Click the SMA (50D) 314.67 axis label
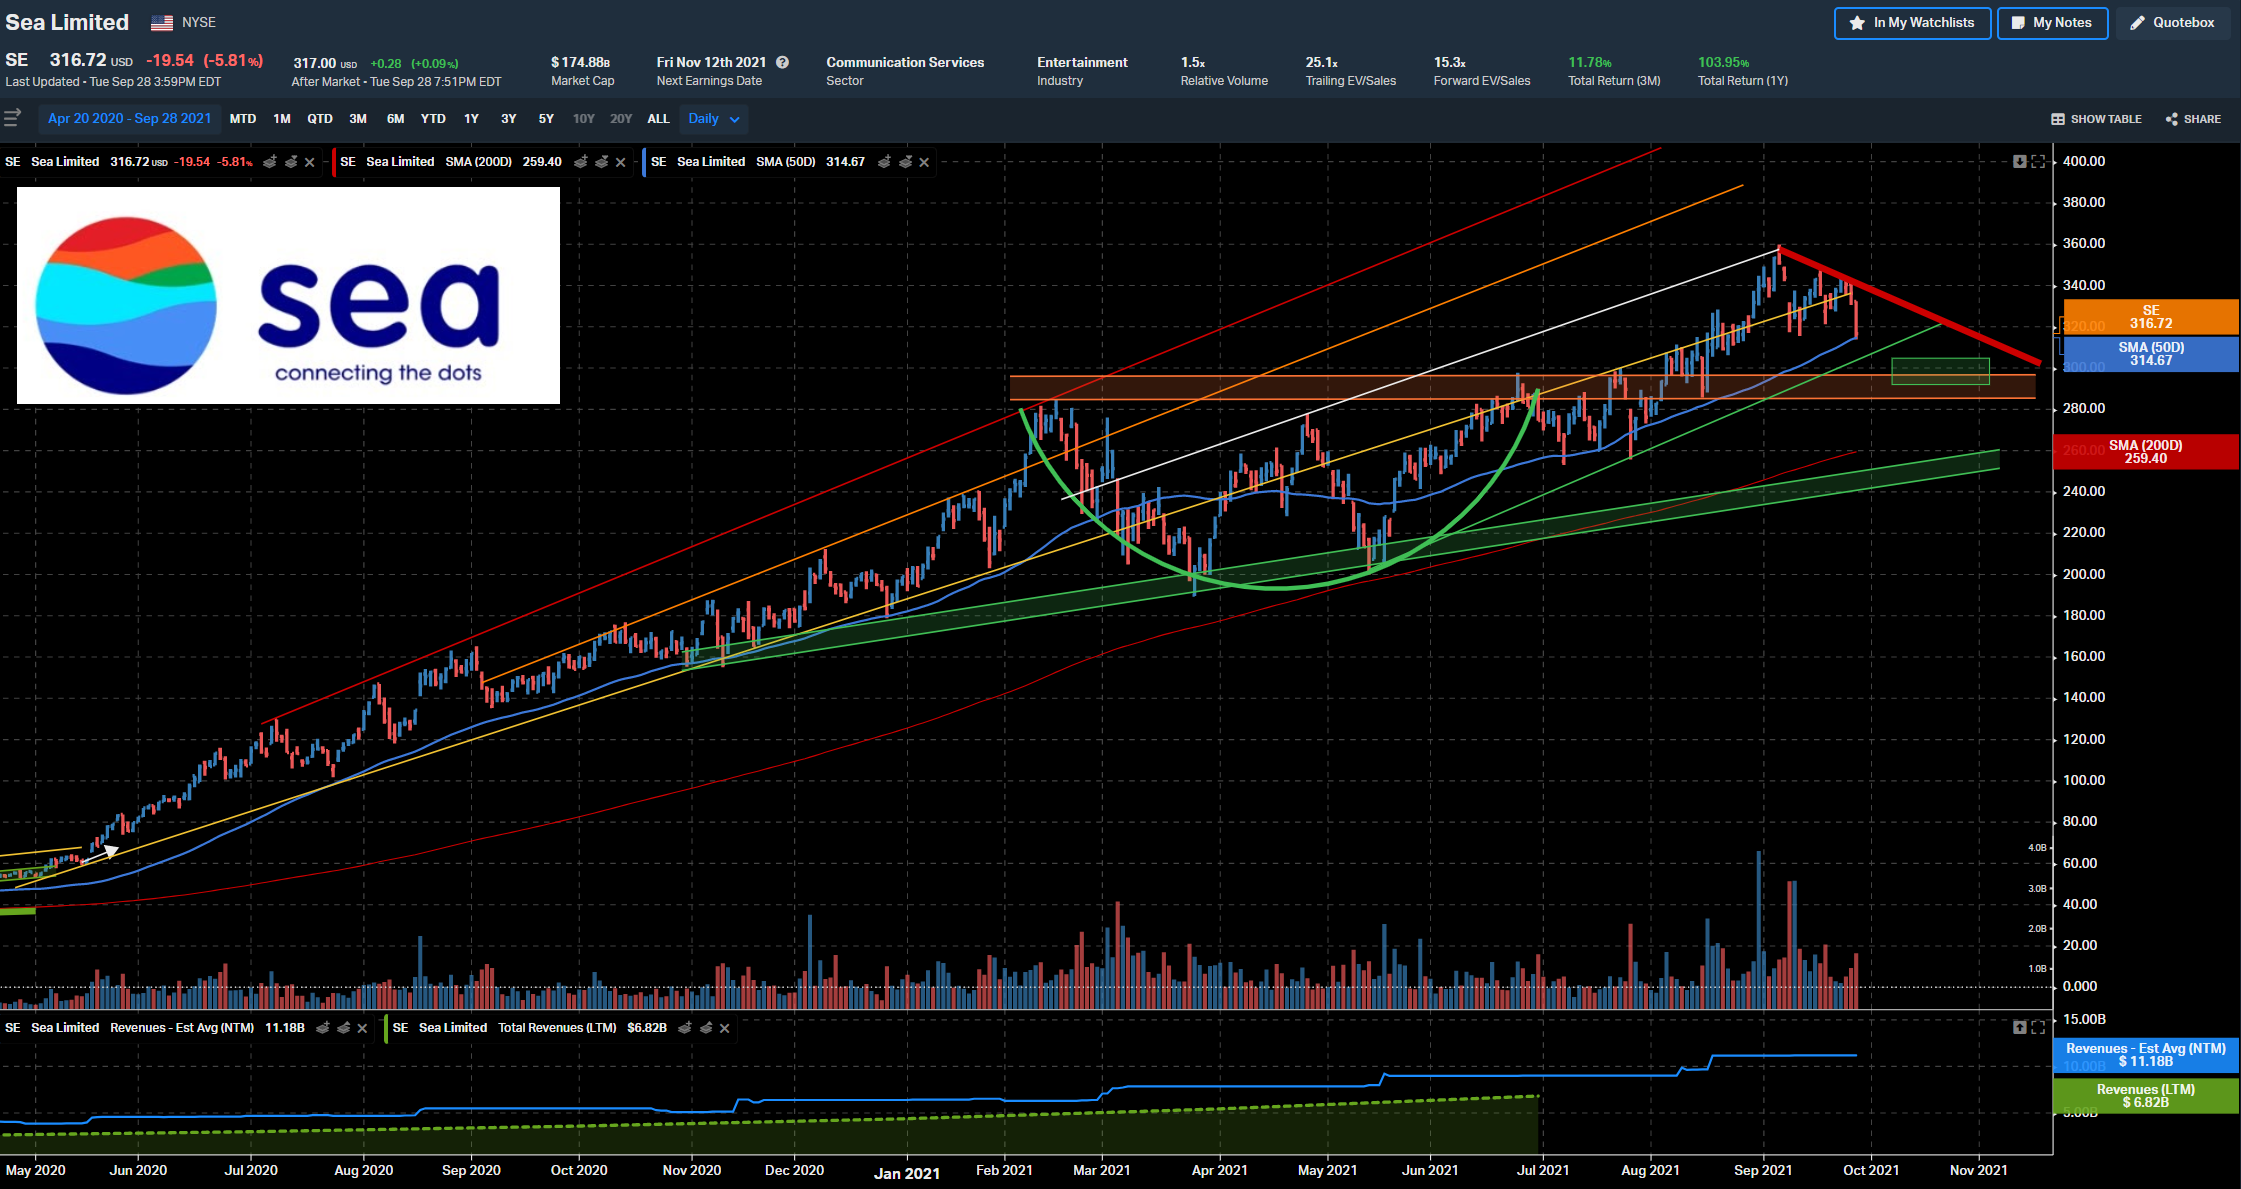Screen dimensions: 2241x1189 [x=2151, y=354]
